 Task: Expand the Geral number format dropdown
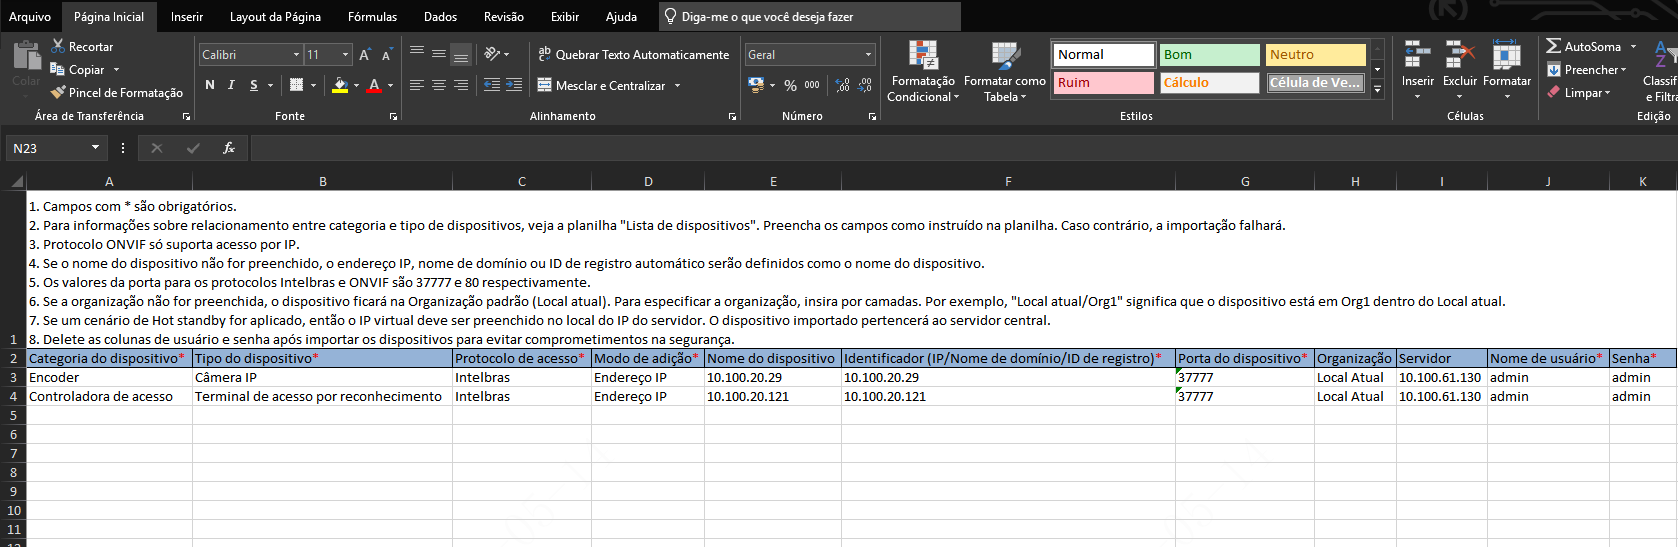click(x=868, y=55)
